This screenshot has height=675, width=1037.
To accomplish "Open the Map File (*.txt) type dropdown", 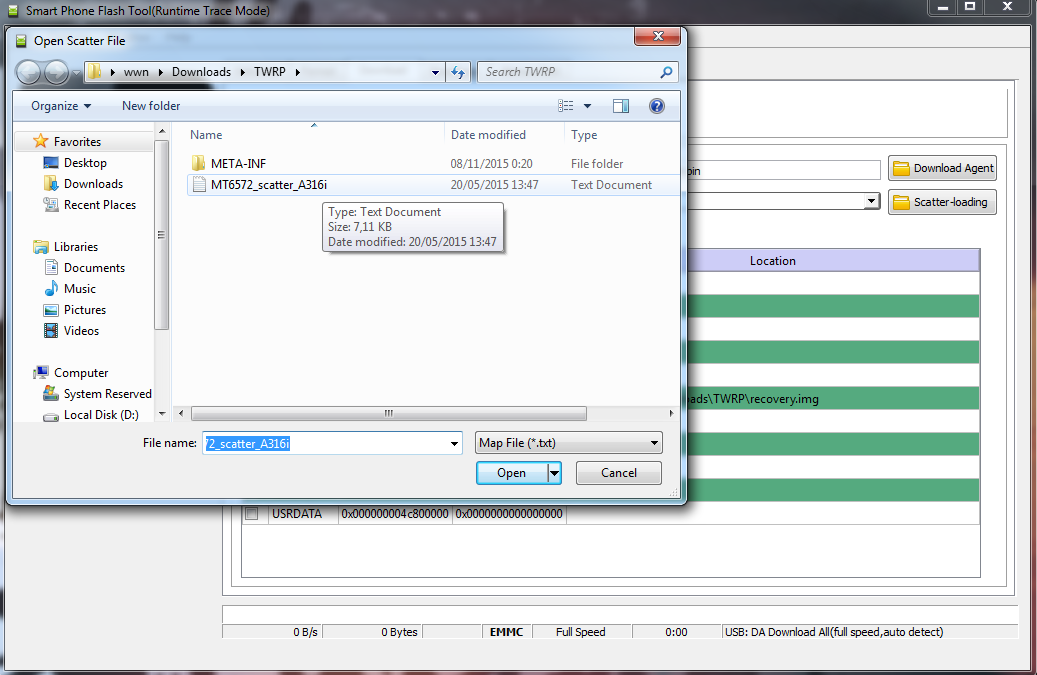I will coord(569,443).
